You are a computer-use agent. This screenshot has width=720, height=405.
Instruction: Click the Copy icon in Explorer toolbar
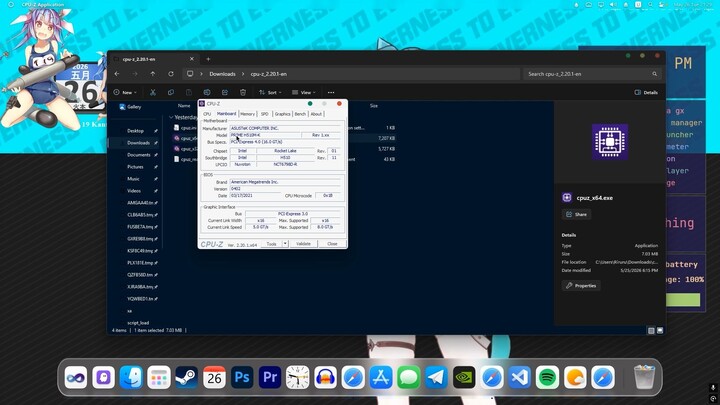pos(171,92)
